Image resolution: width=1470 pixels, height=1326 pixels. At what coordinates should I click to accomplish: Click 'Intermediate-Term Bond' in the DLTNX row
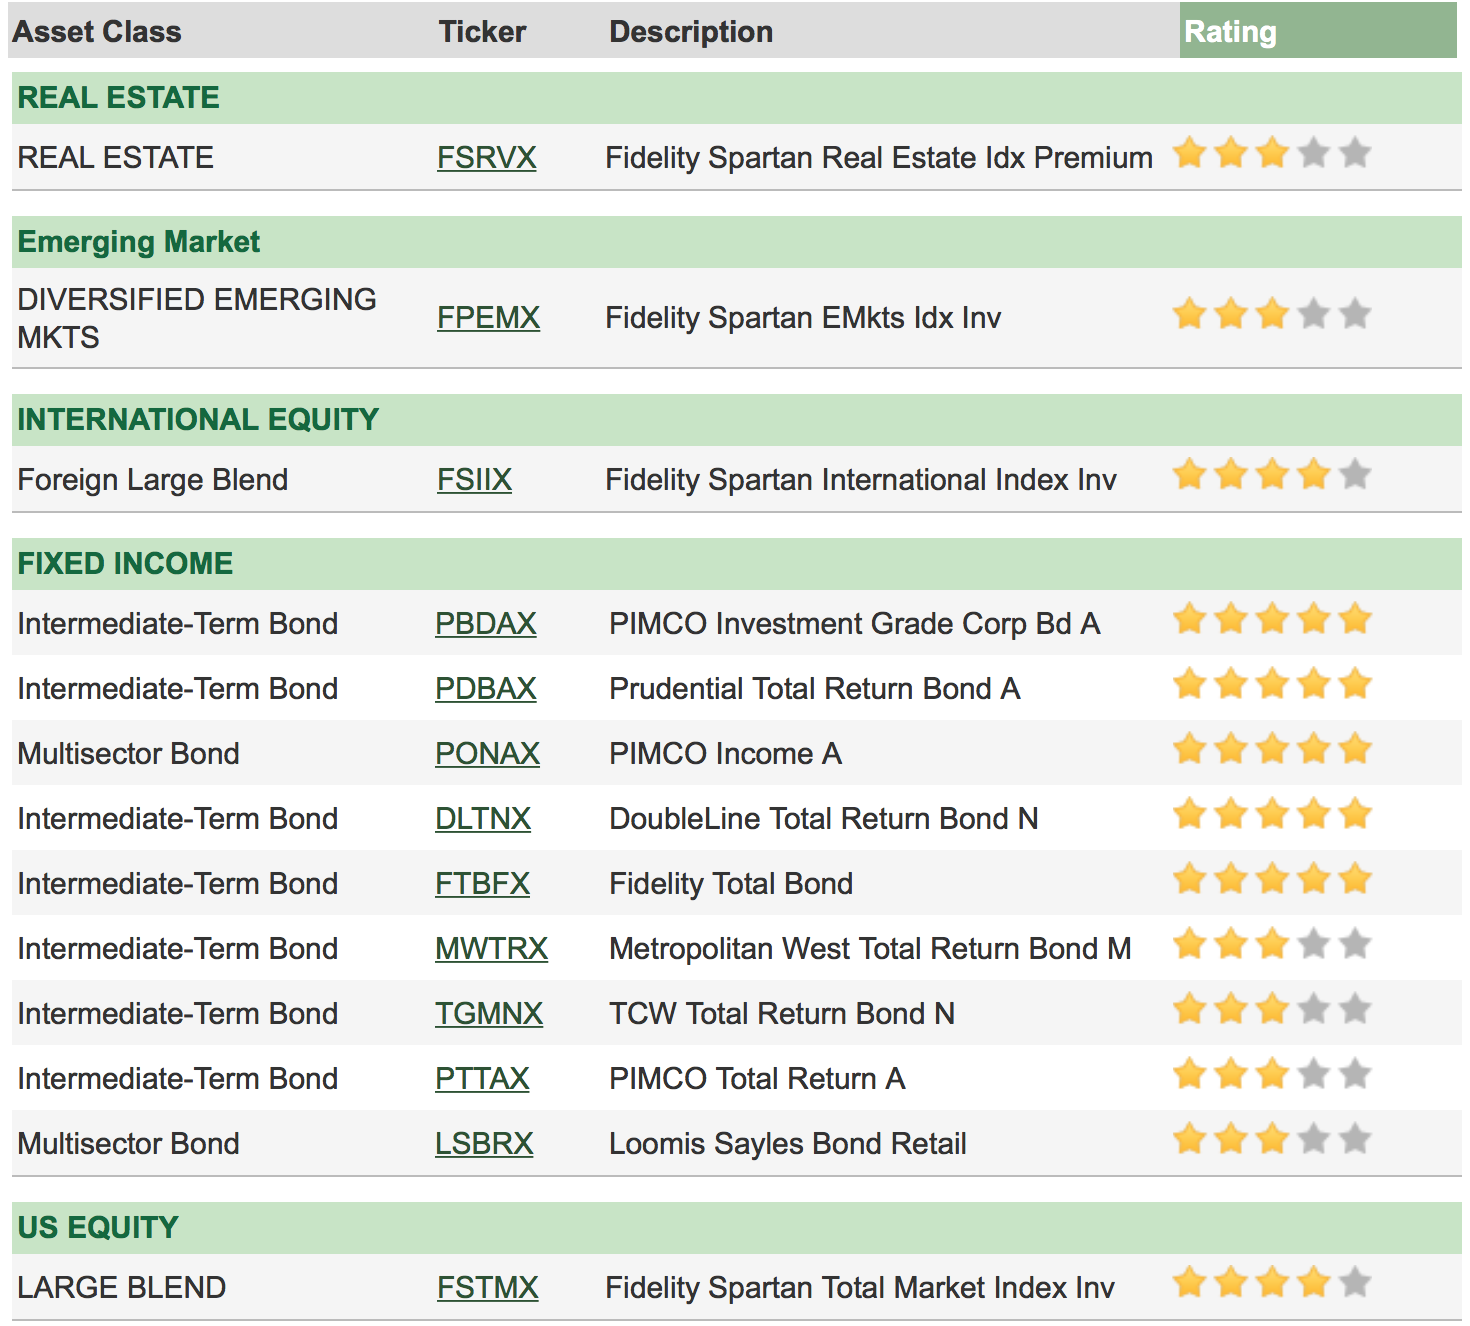pyautogui.click(x=178, y=819)
